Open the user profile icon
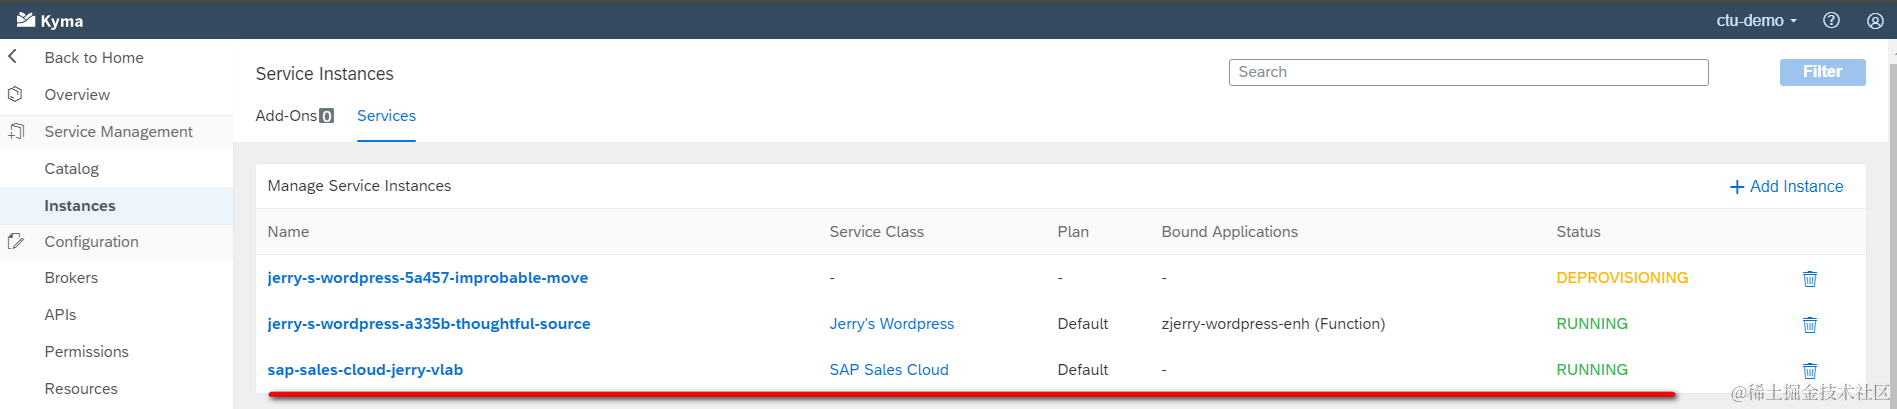1897x409 pixels. (x=1875, y=20)
